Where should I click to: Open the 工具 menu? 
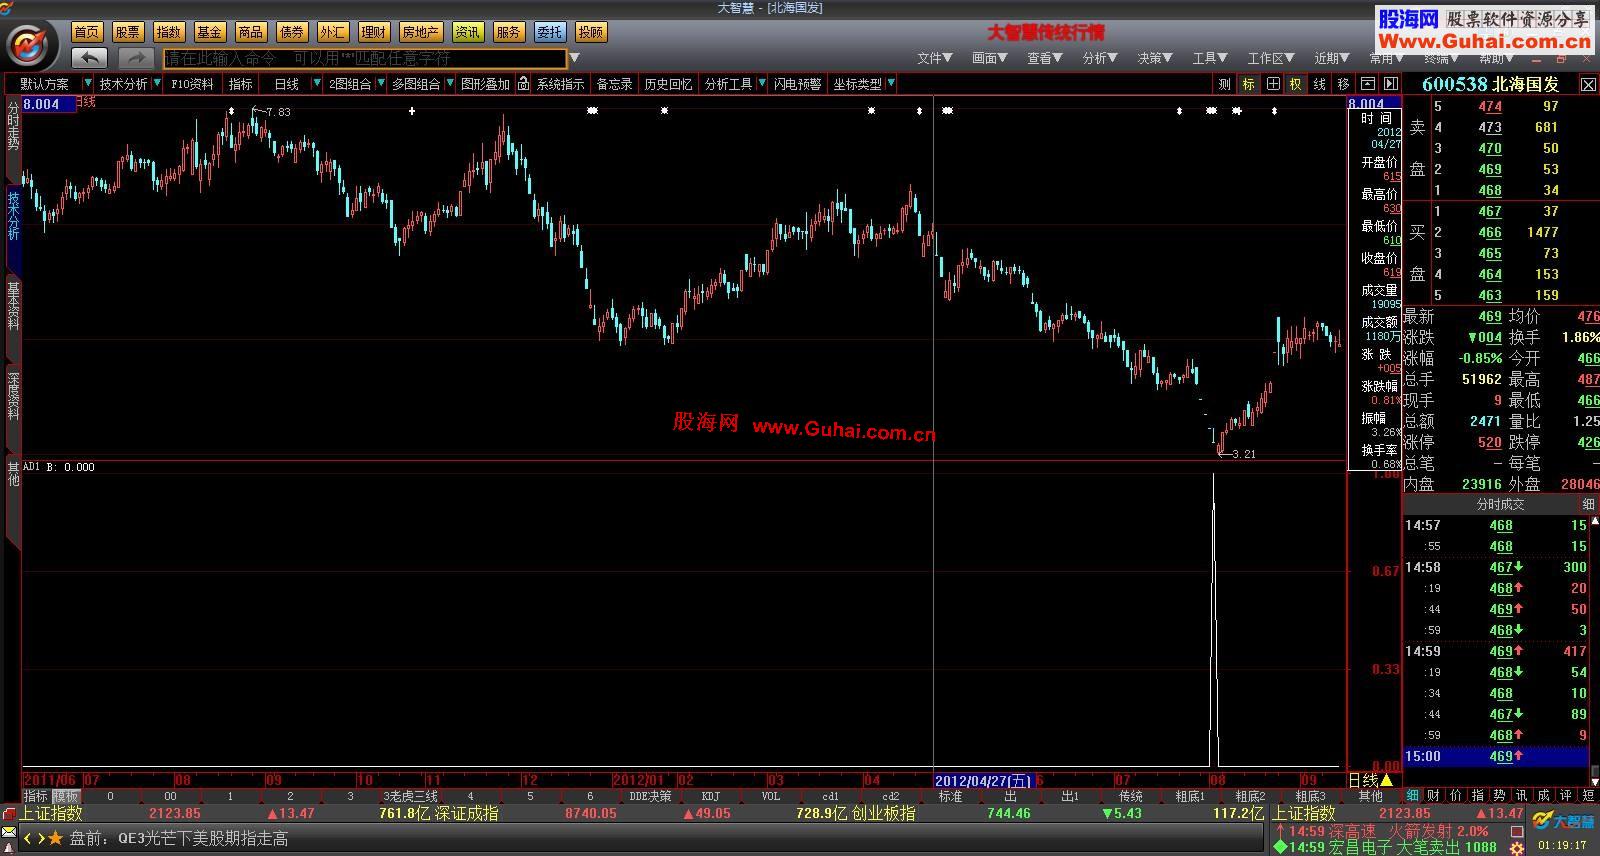[1210, 58]
